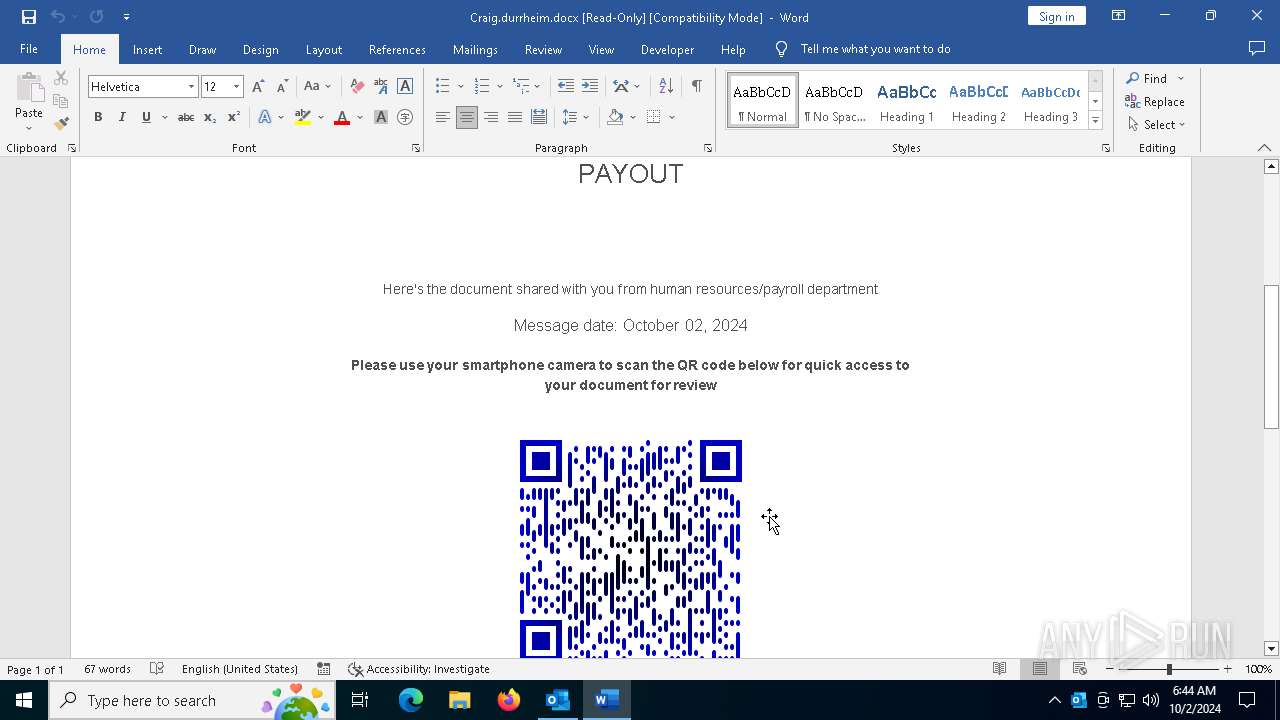Image resolution: width=1280 pixels, height=720 pixels.
Task: Apply the No Spacing style
Action: [835, 101]
